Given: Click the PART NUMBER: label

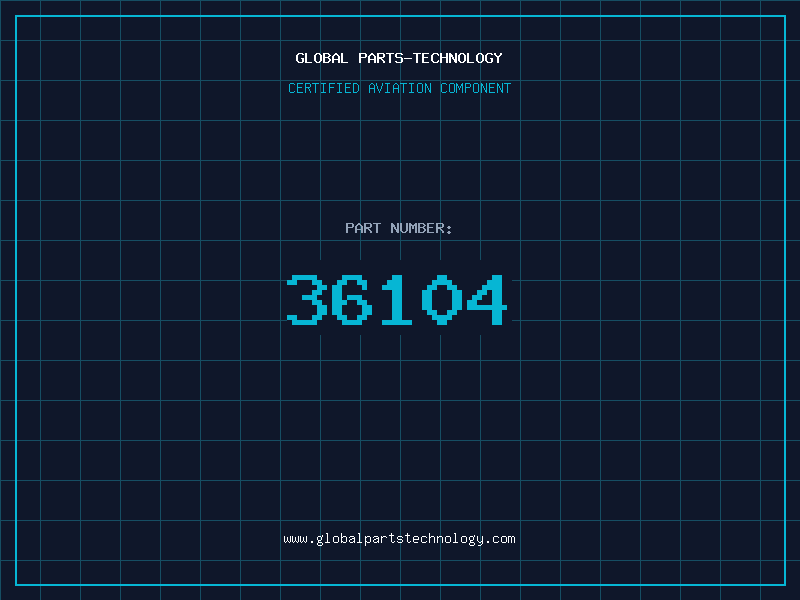Looking at the screenshot, I should pyautogui.click(x=399, y=228).
